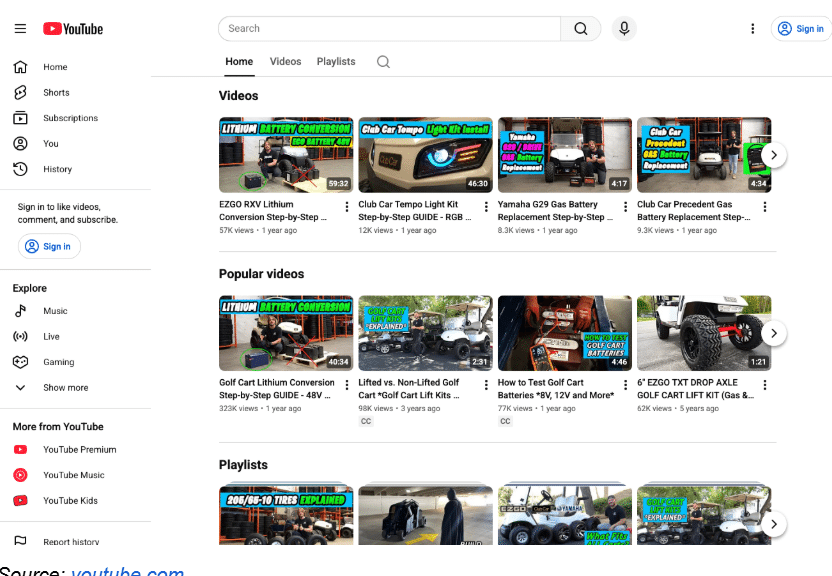Open Club Car Precedent Gas Battery title
This screenshot has height=576, width=832.
coord(694,211)
